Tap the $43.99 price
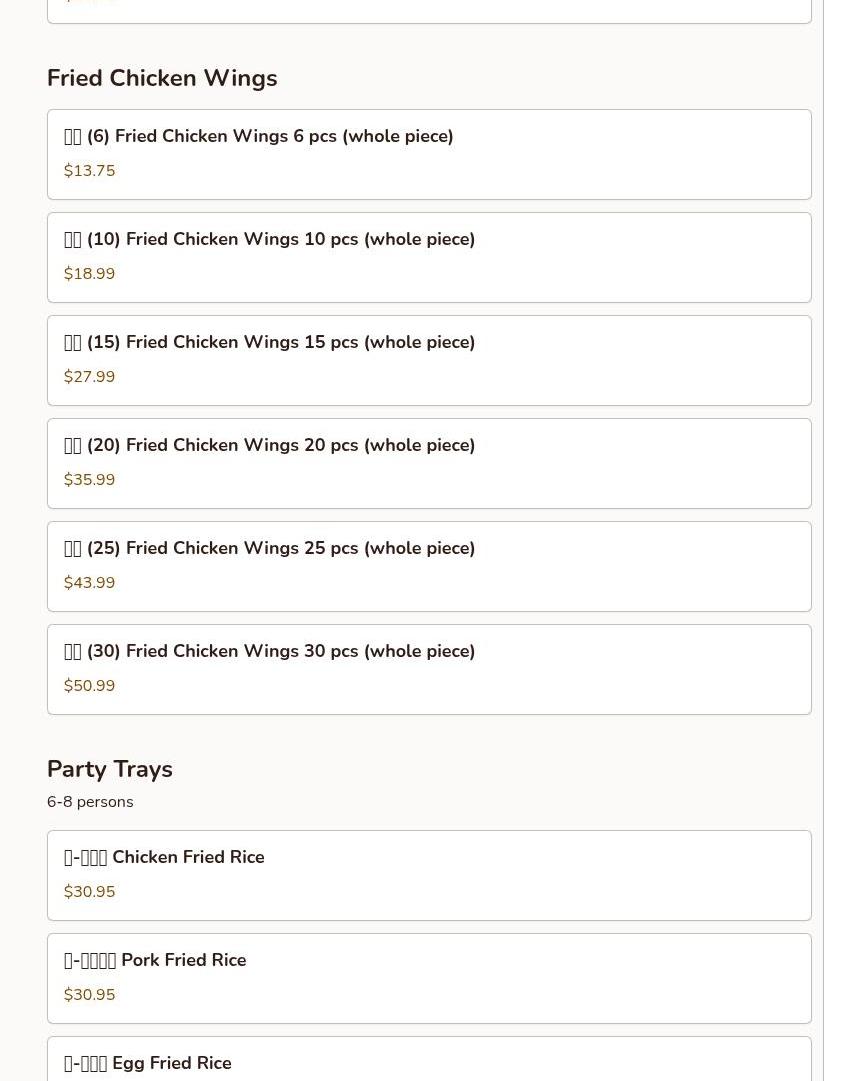844x1081 pixels. point(90,583)
